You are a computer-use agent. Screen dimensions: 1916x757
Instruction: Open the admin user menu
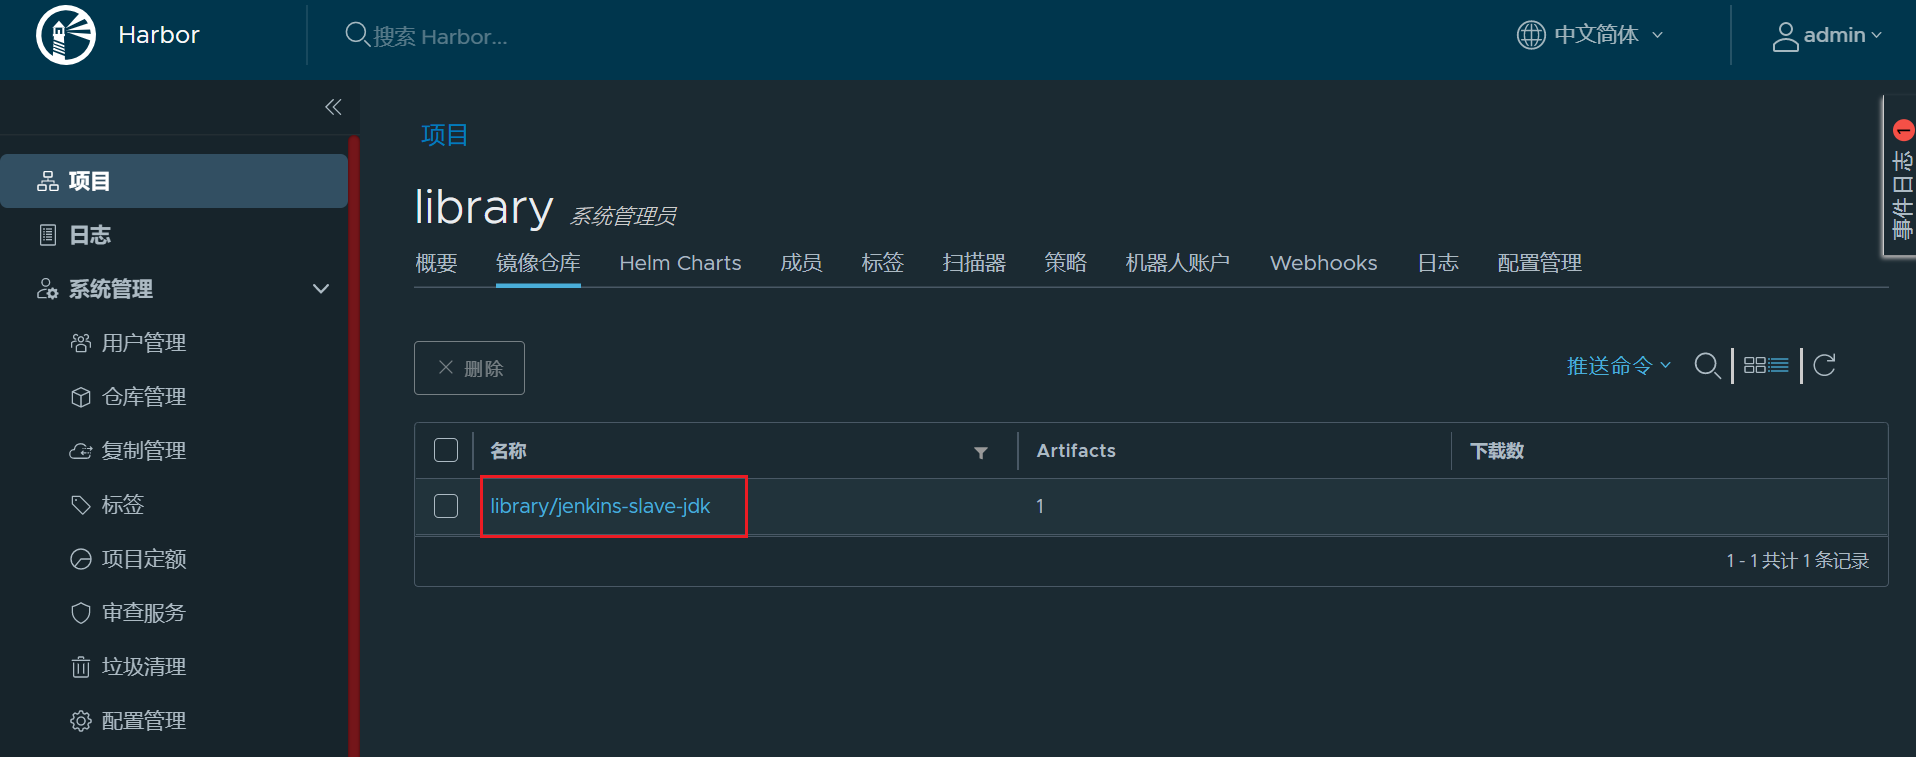[1827, 35]
